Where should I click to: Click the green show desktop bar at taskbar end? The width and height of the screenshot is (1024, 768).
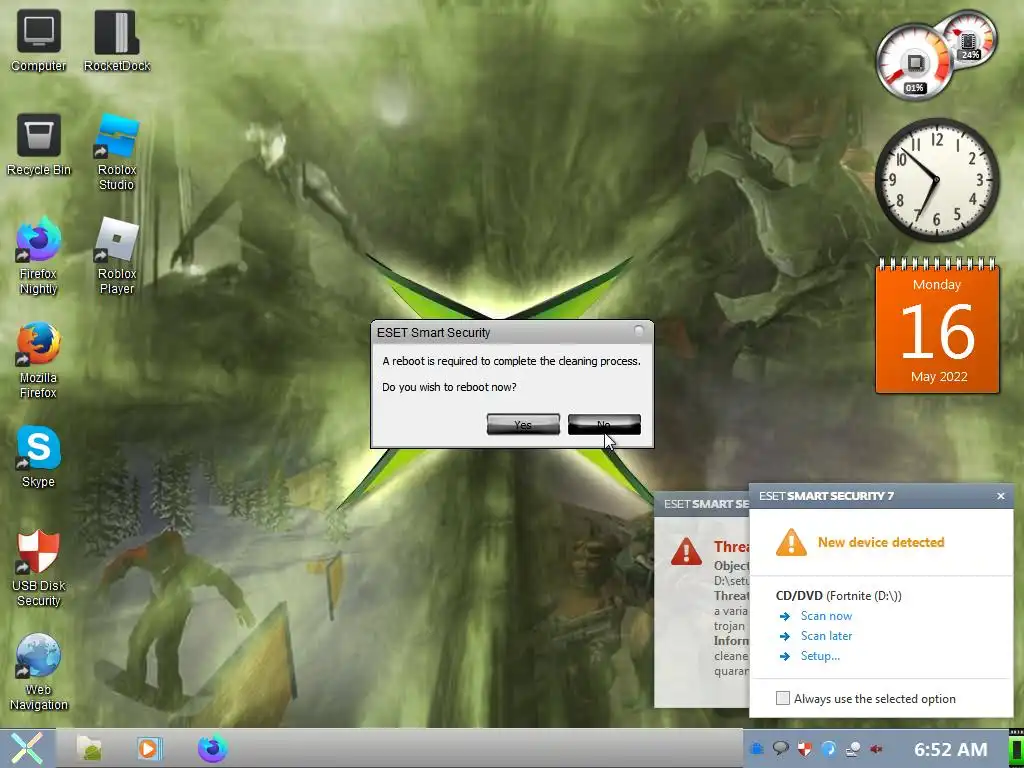[1016, 749]
